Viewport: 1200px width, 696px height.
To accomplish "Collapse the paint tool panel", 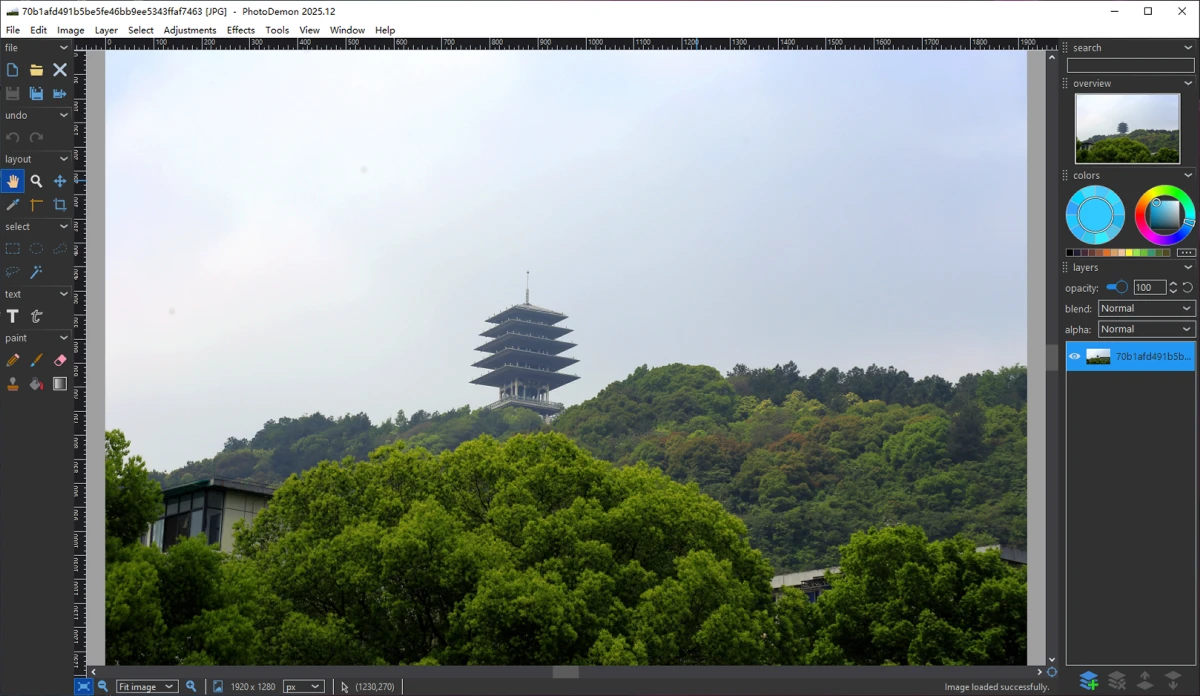I will coord(64,338).
